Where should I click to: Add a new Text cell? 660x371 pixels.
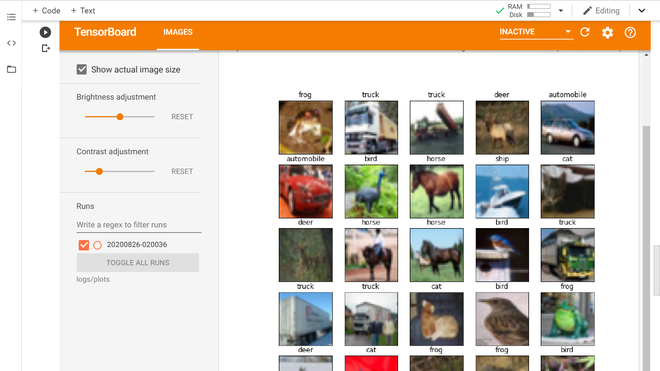(x=83, y=11)
